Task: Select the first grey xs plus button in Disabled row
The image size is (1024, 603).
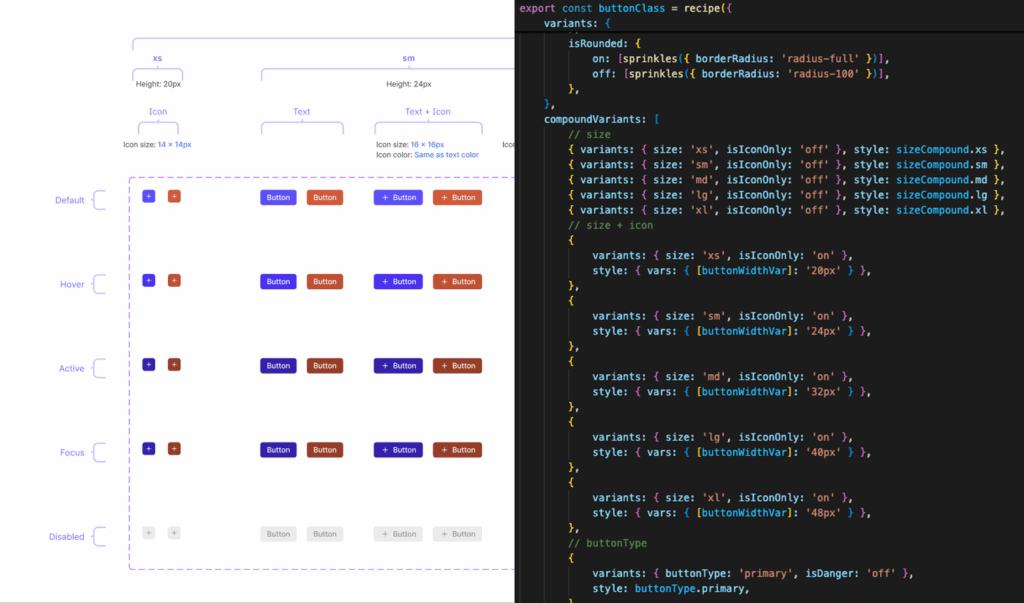Action: pos(149,533)
